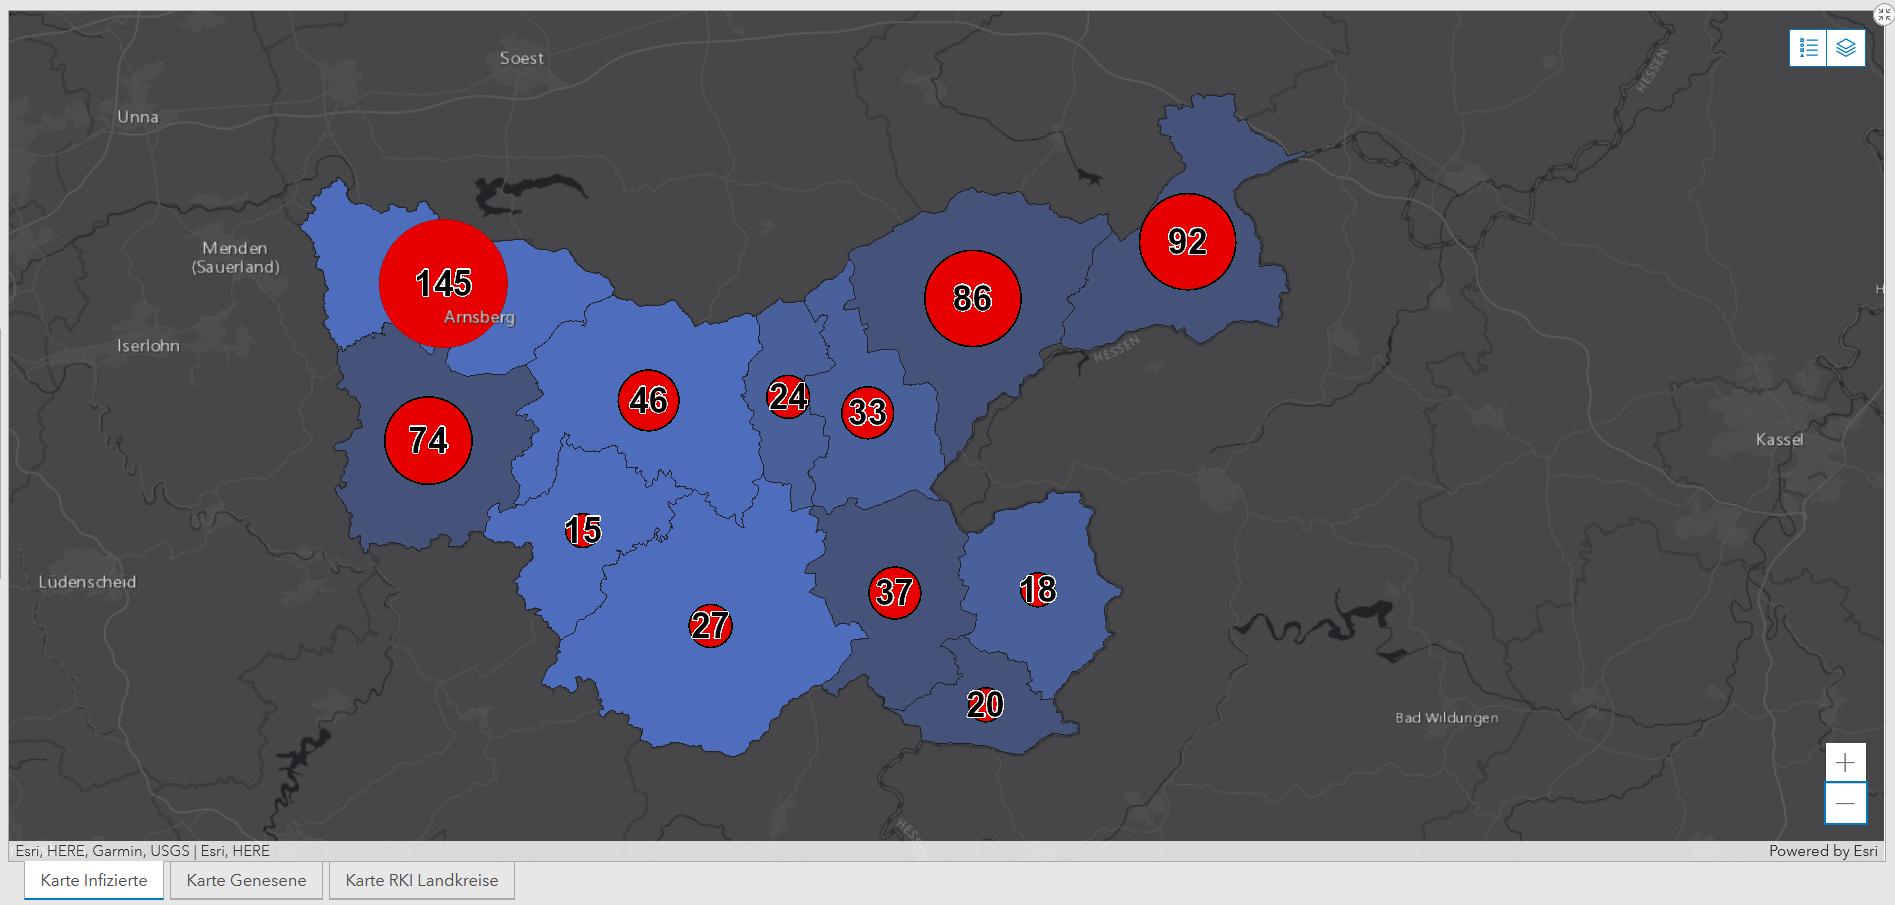The height and width of the screenshot is (905, 1895).
Task: Open the layer list panel
Action: tap(1846, 48)
